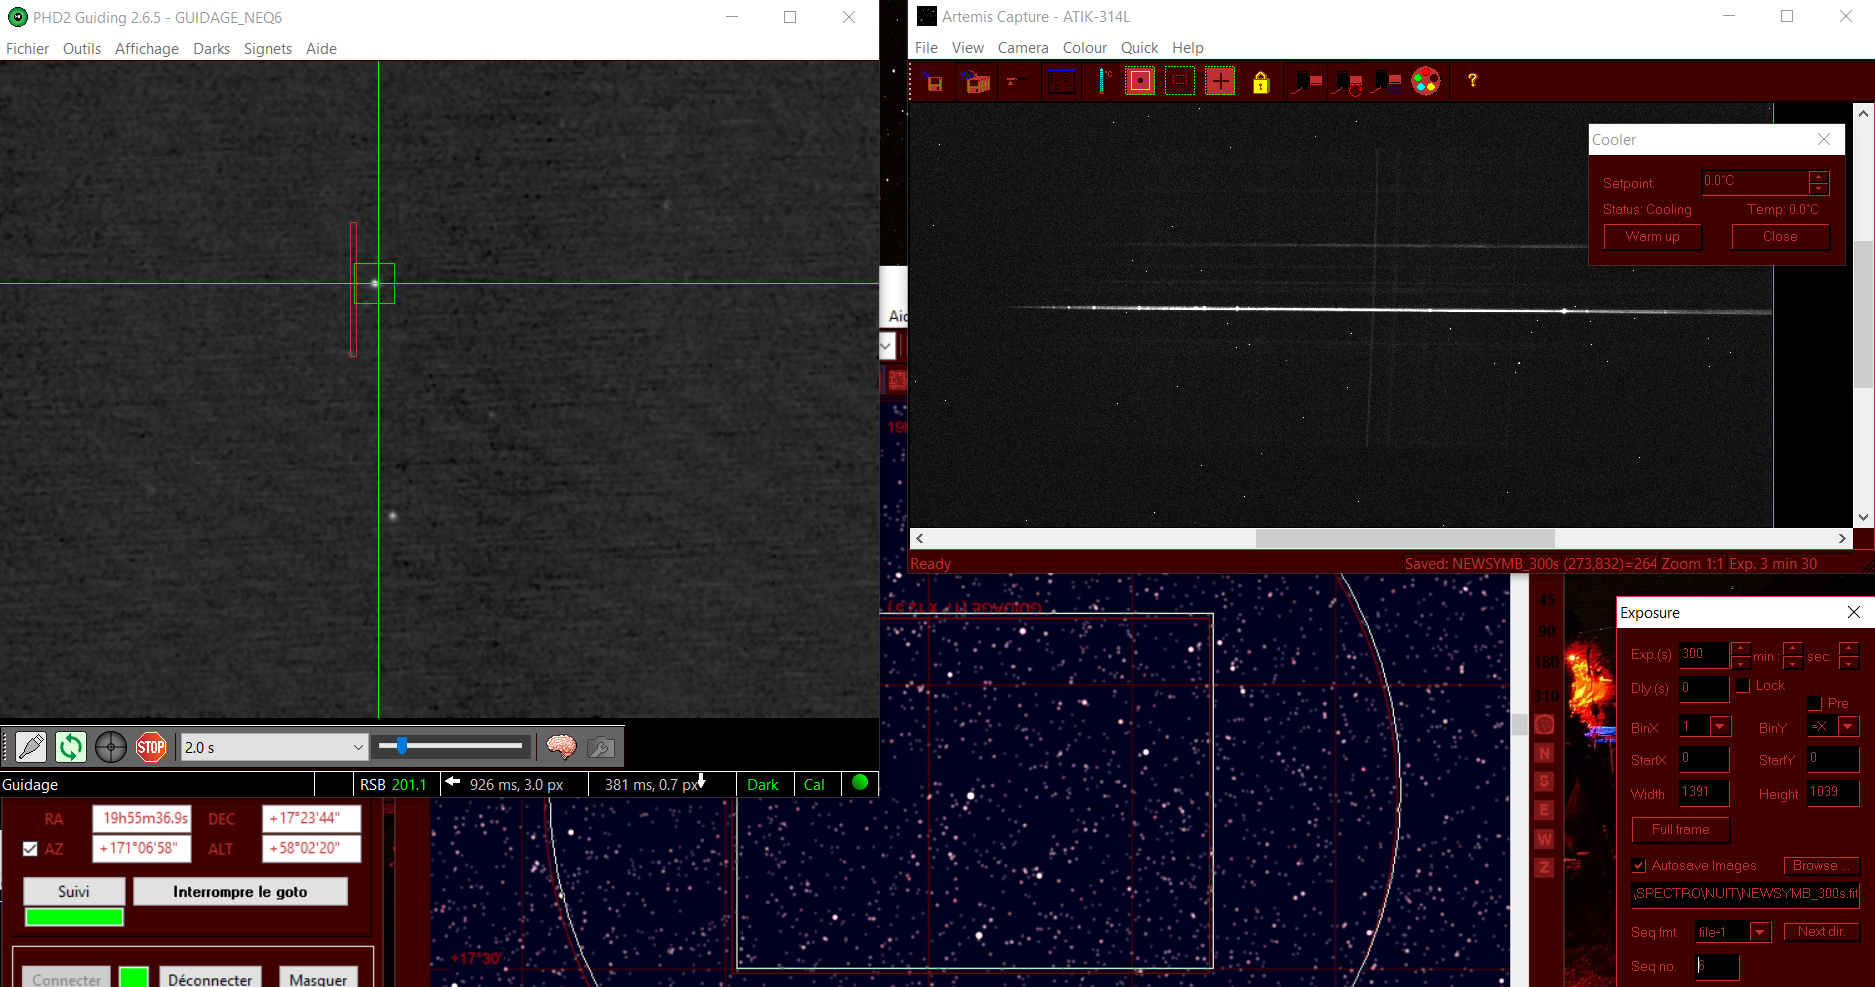This screenshot has height=987, width=1875.
Task: Click the yellow question mark help icon
Action: click(x=1472, y=81)
